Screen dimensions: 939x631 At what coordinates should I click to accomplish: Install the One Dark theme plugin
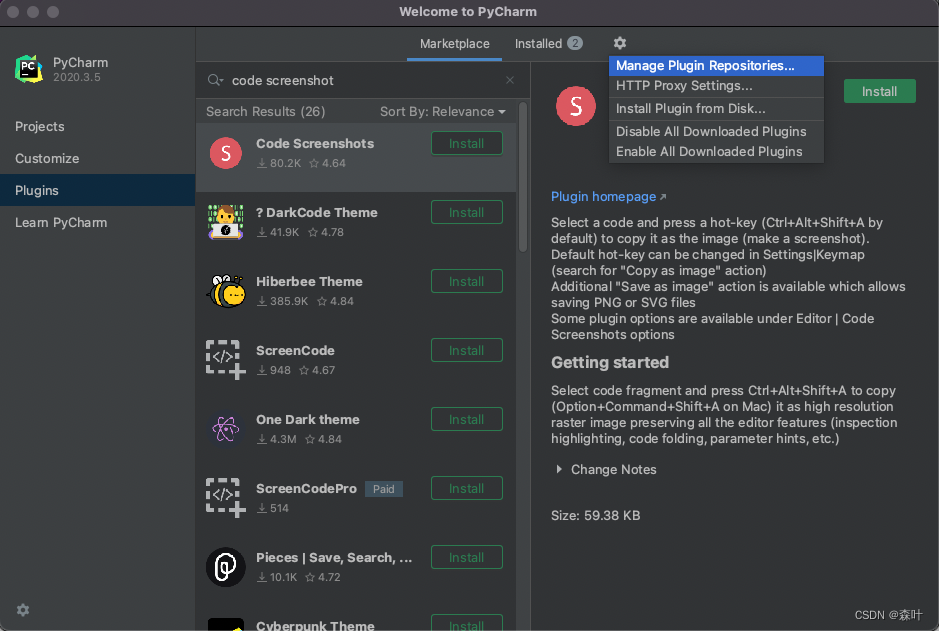pyautogui.click(x=467, y=420)
